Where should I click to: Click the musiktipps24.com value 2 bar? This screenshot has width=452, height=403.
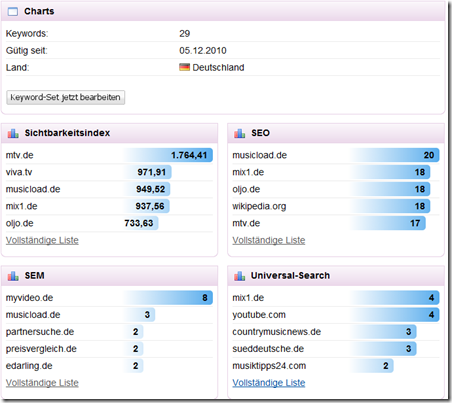[x=372, y=366]
